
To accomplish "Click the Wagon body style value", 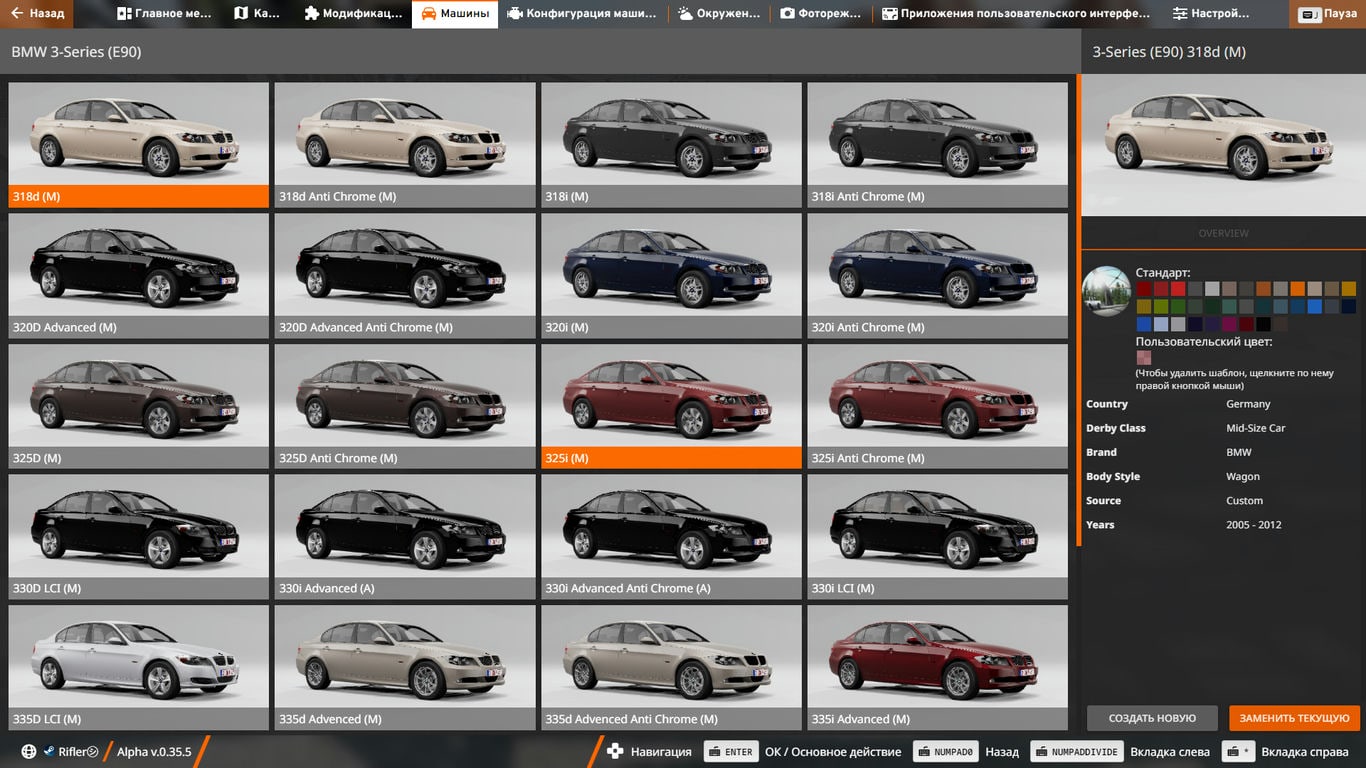I will point(1243,476).
